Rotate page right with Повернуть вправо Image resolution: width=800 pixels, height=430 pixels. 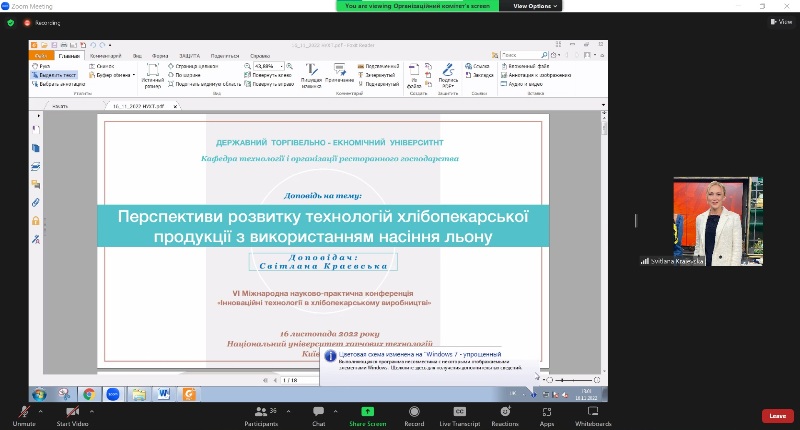[x=269, y=84]
